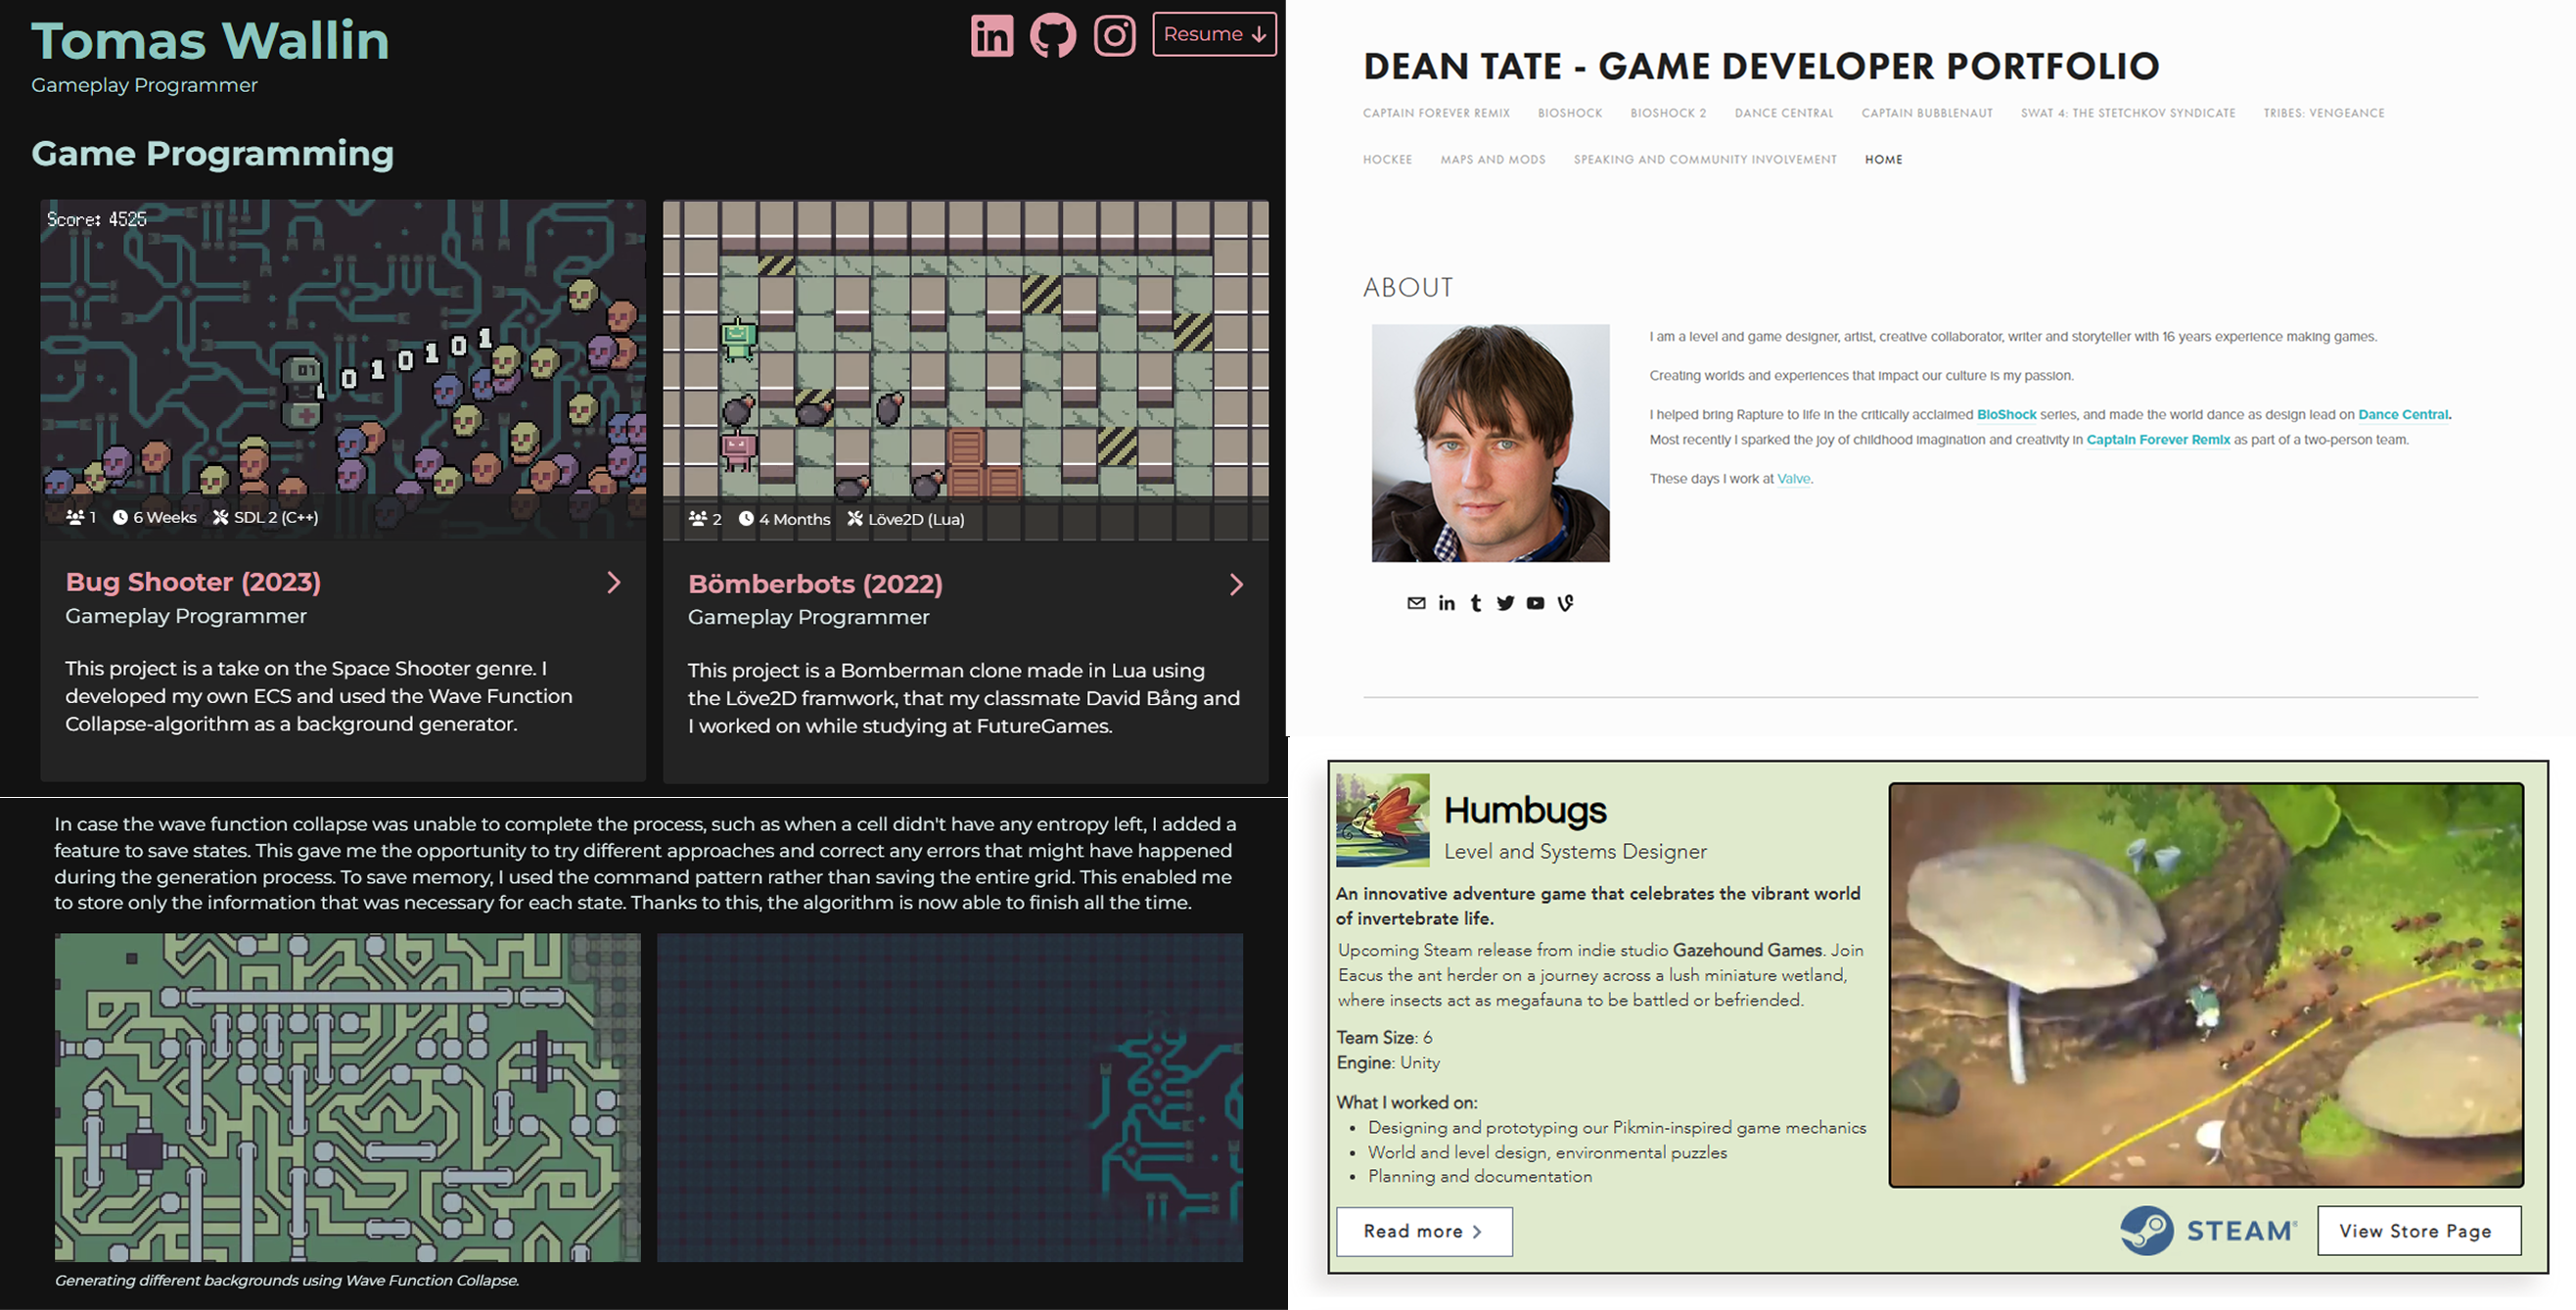
Task: Open the Tumblr icon under photo
Action: 1476,603
